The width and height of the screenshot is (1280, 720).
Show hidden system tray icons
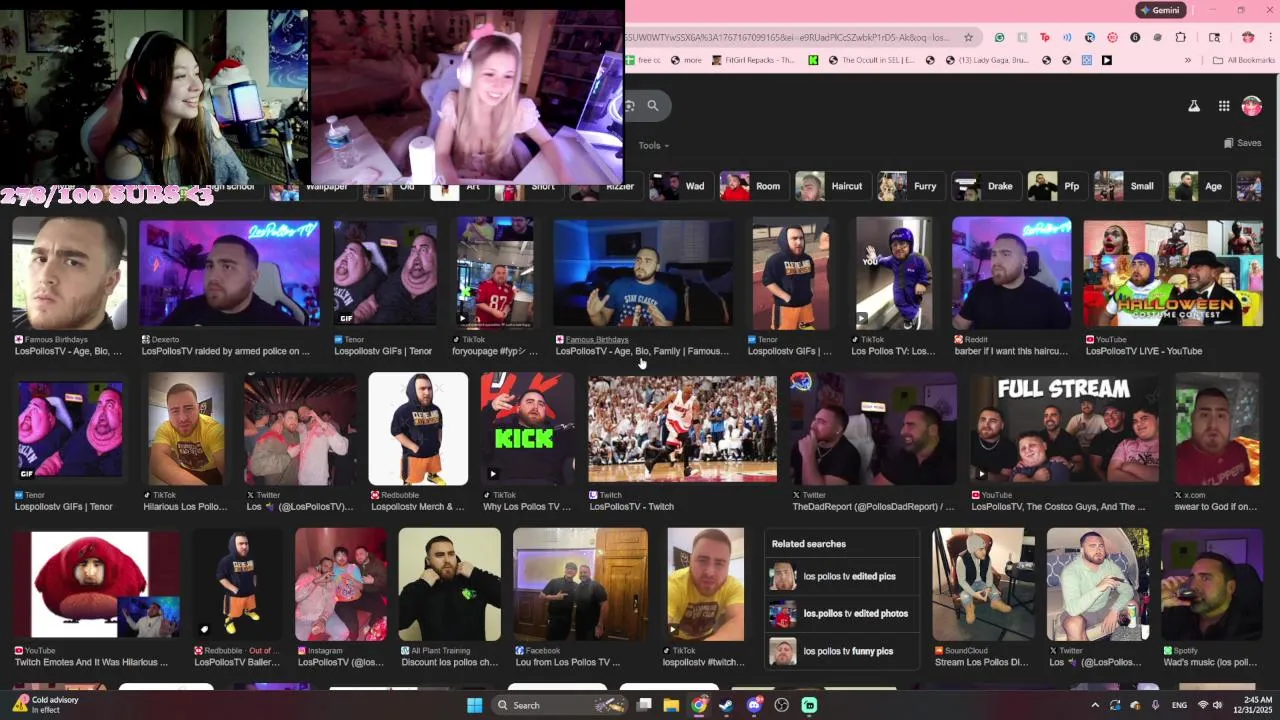pyautogui.click(x=1095, y=705)
